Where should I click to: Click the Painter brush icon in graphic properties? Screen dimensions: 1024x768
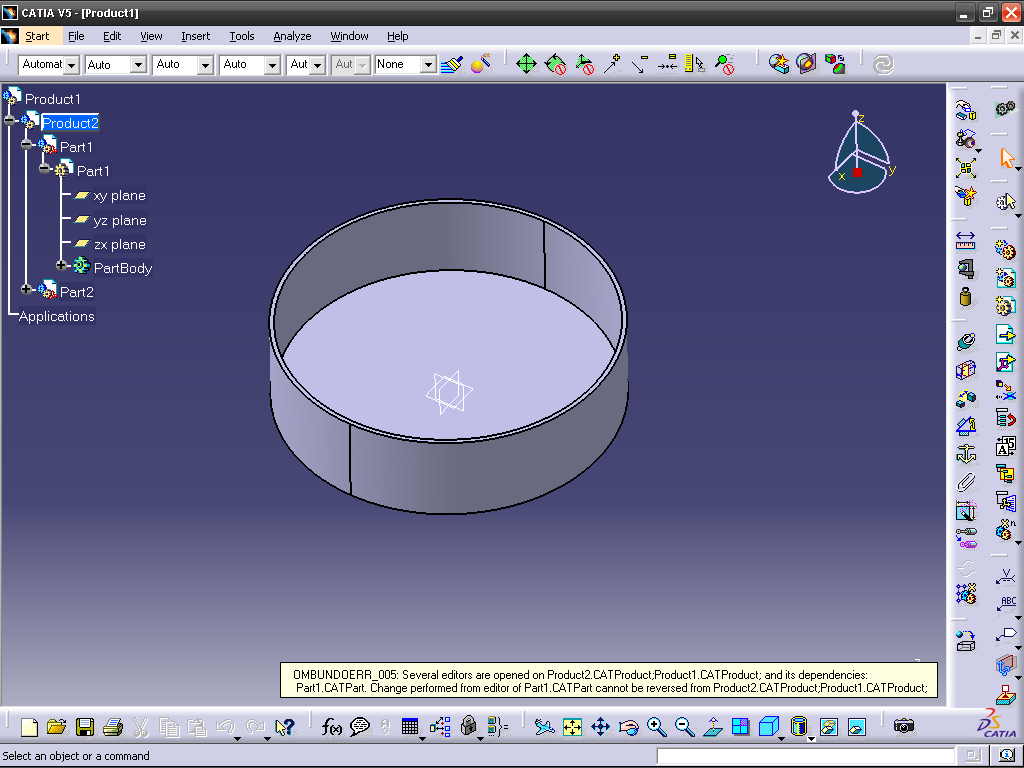[451, 64]
